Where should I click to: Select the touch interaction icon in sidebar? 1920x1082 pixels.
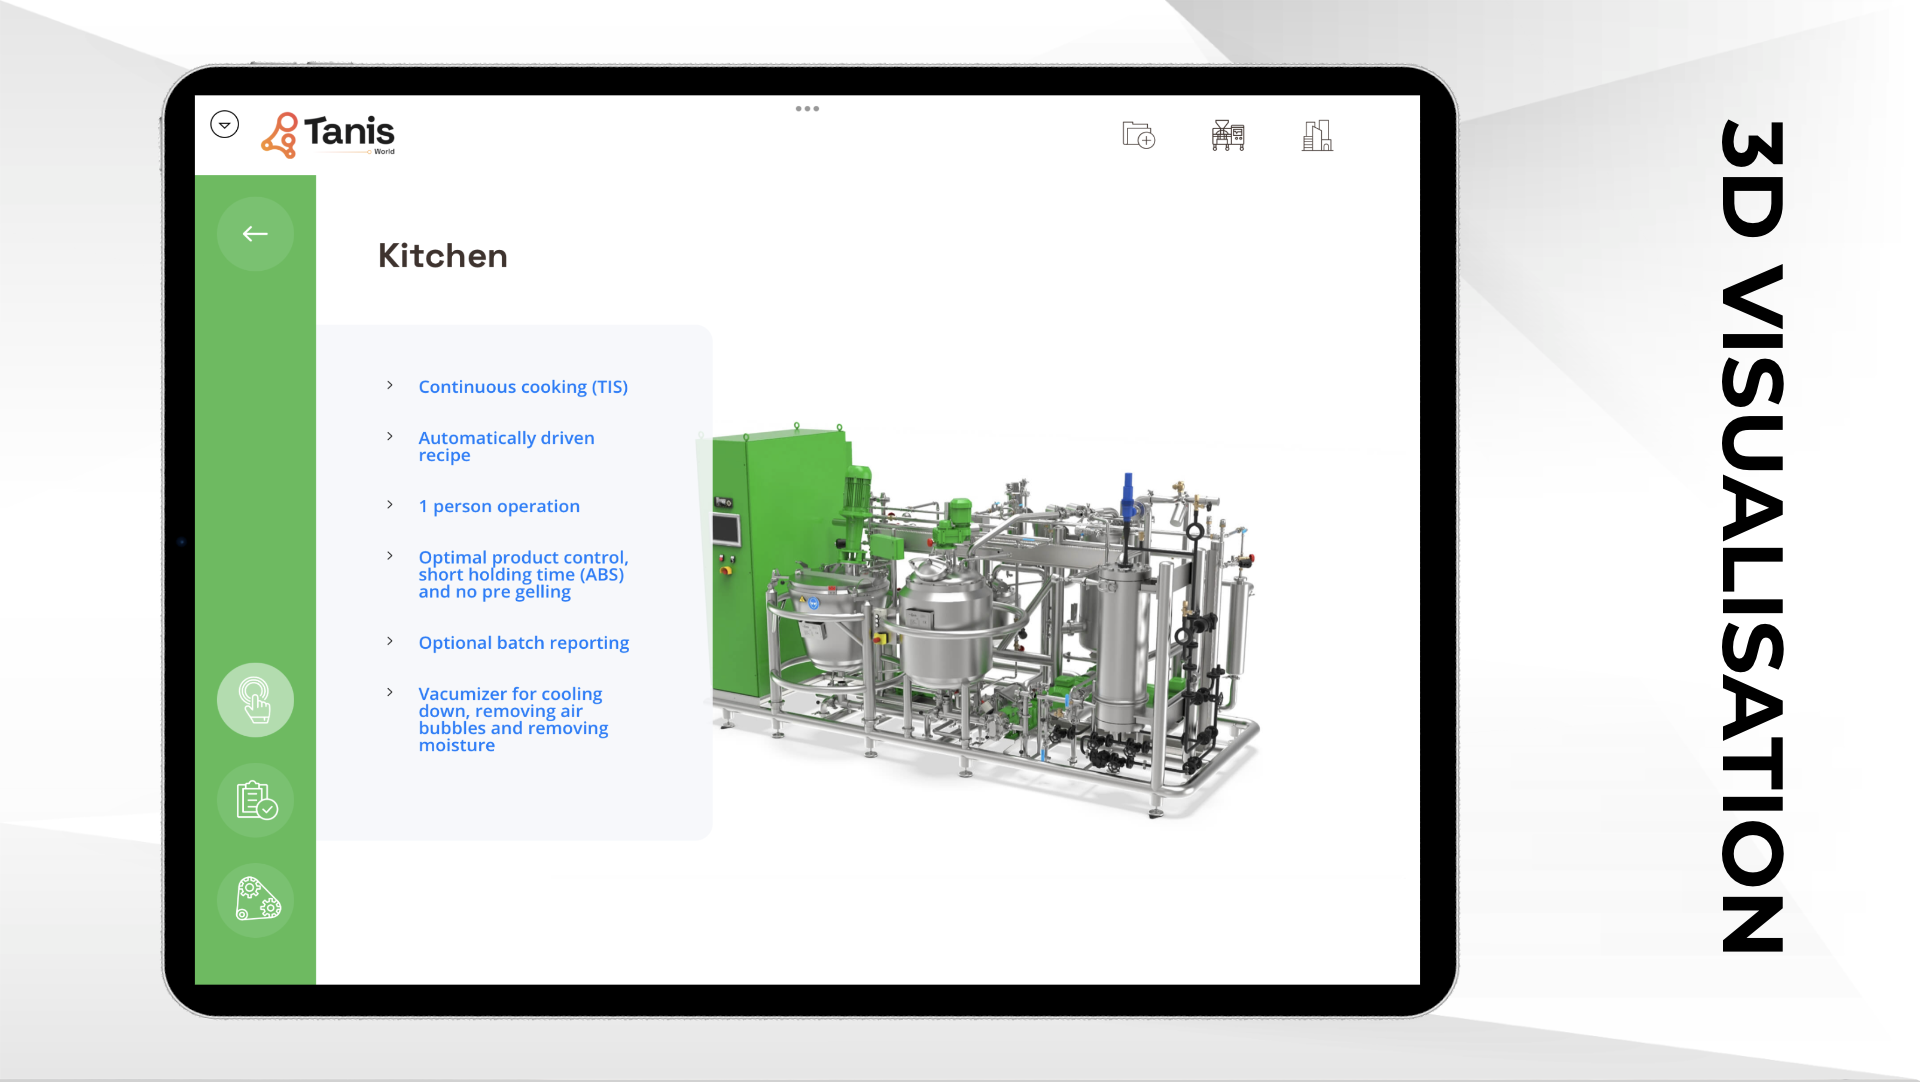click(255, 700)
